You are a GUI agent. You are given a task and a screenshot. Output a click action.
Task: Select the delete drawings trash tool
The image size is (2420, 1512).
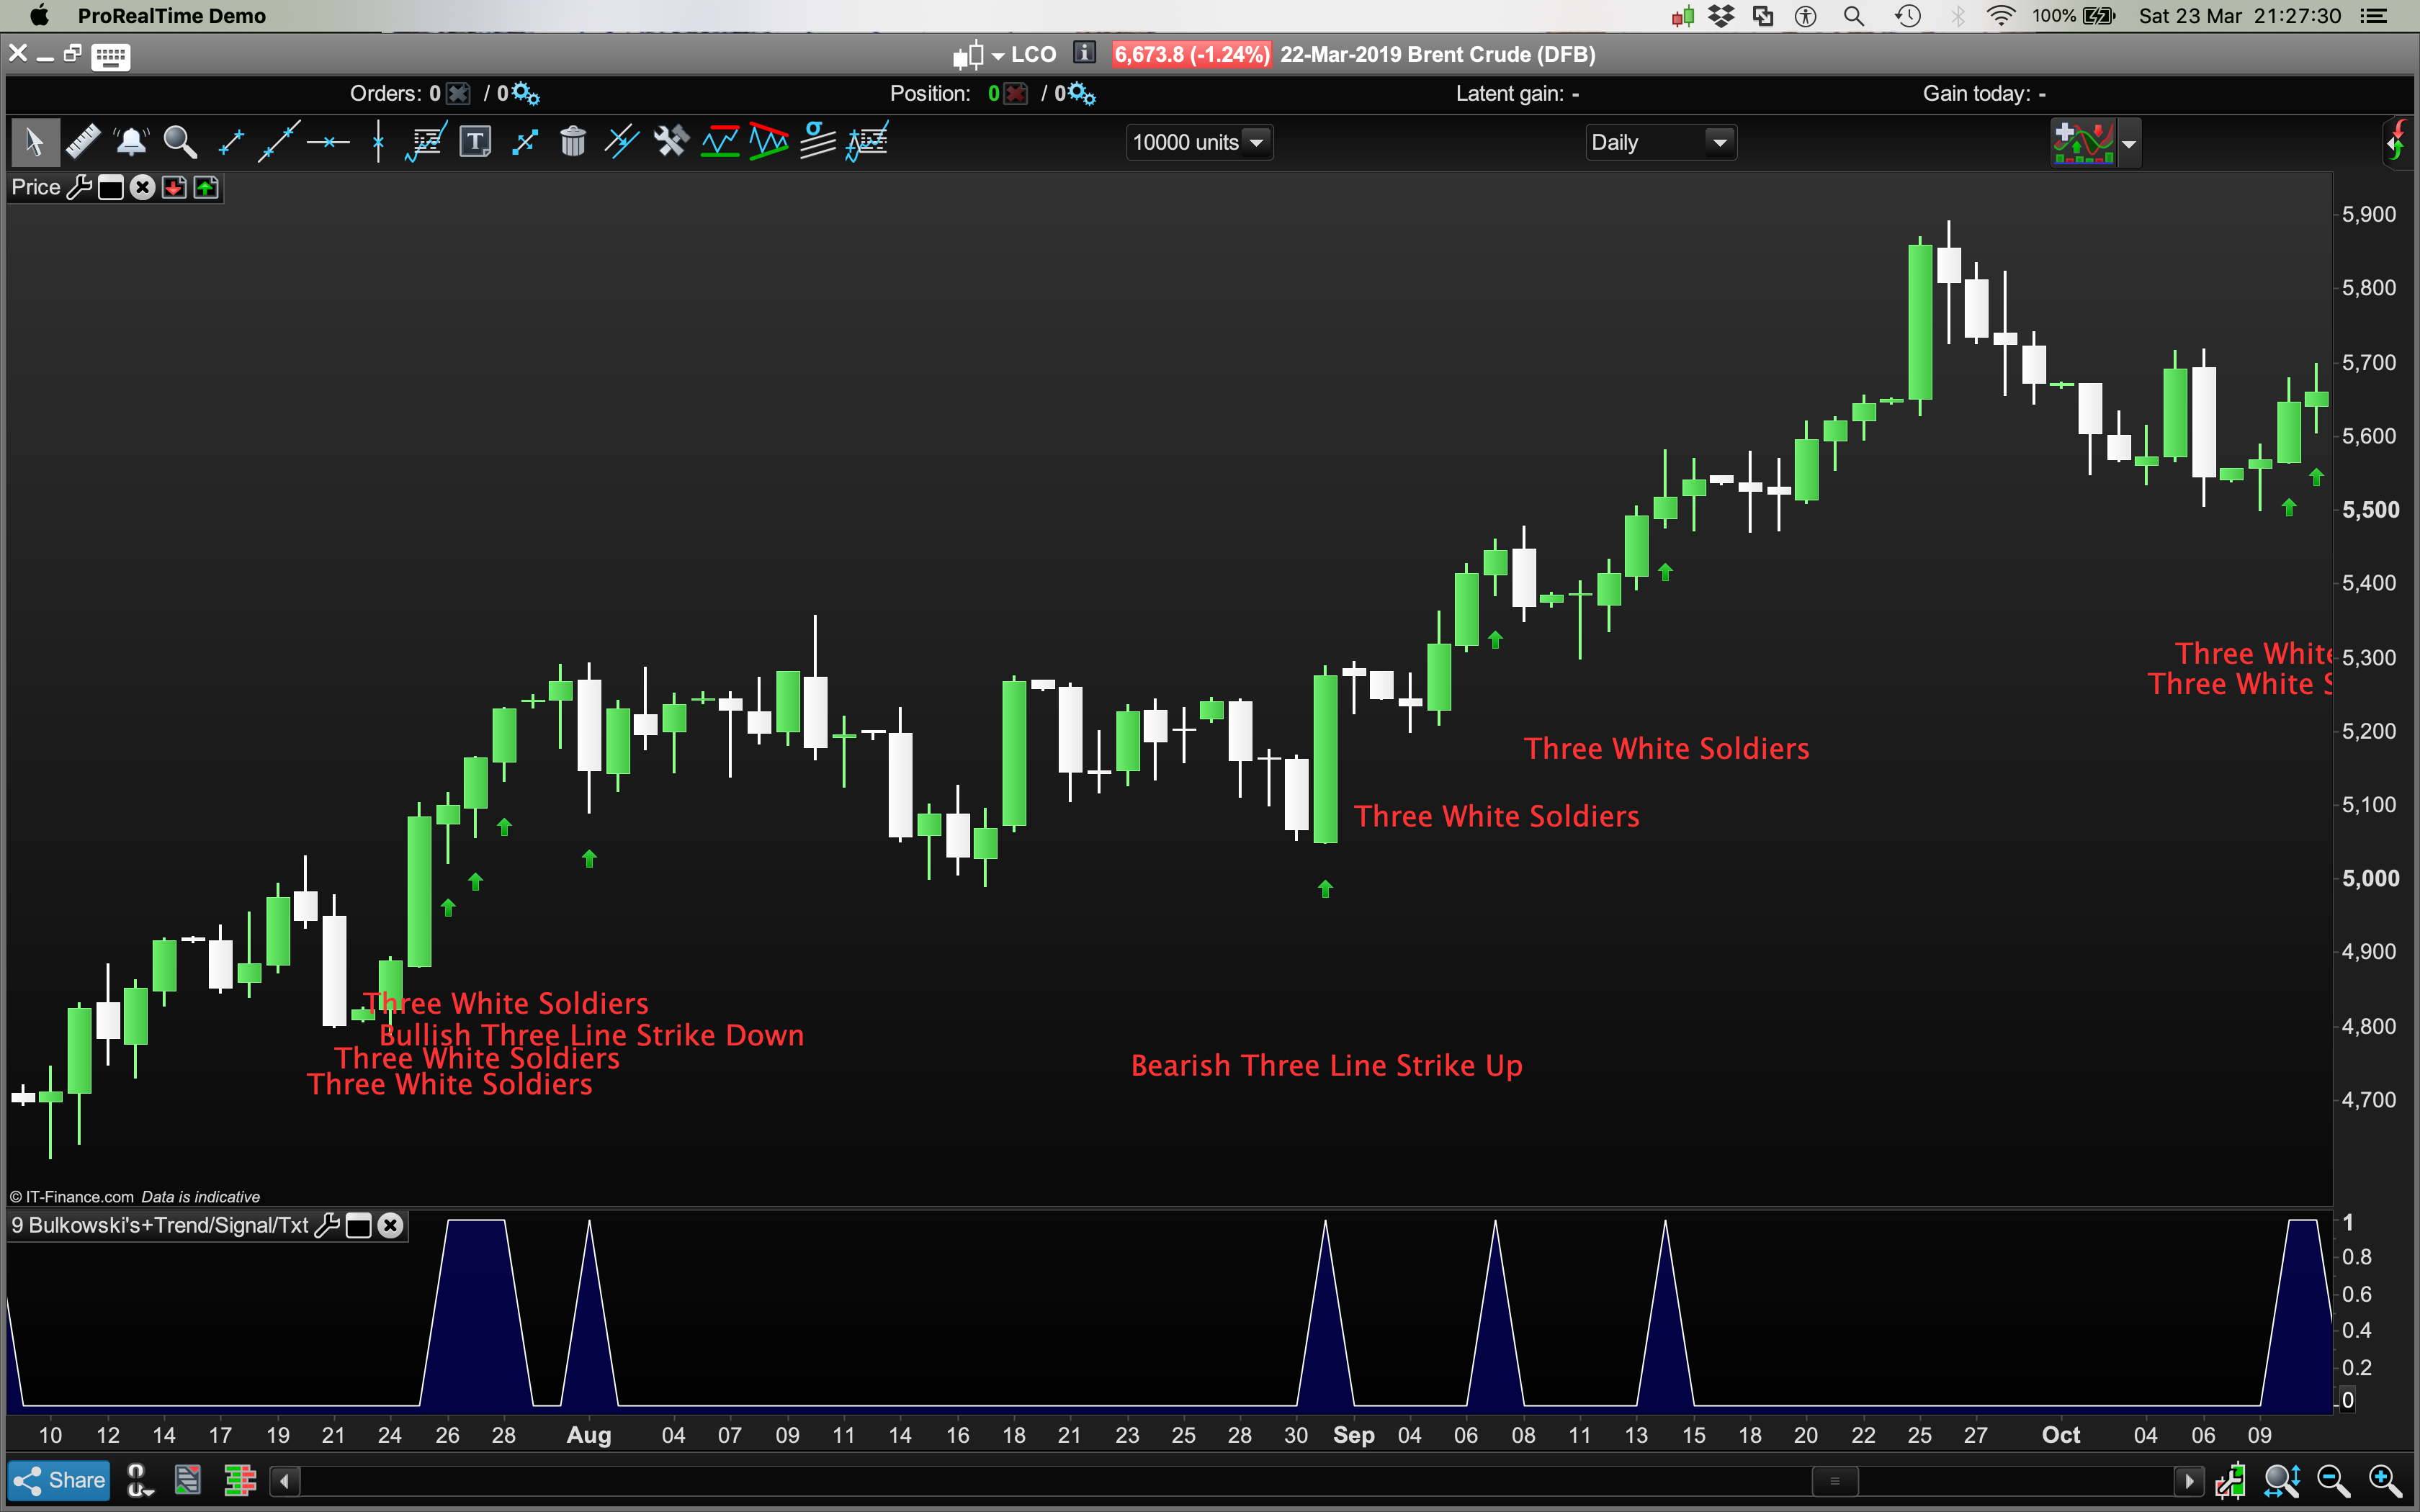point(573,141)
